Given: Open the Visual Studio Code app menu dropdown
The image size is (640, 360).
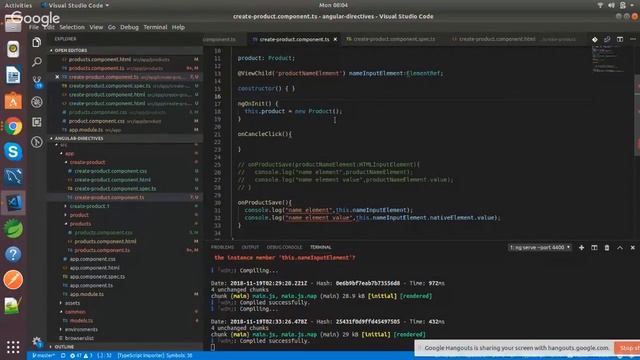Looking at the screenshot, I should tap(75, 5).
